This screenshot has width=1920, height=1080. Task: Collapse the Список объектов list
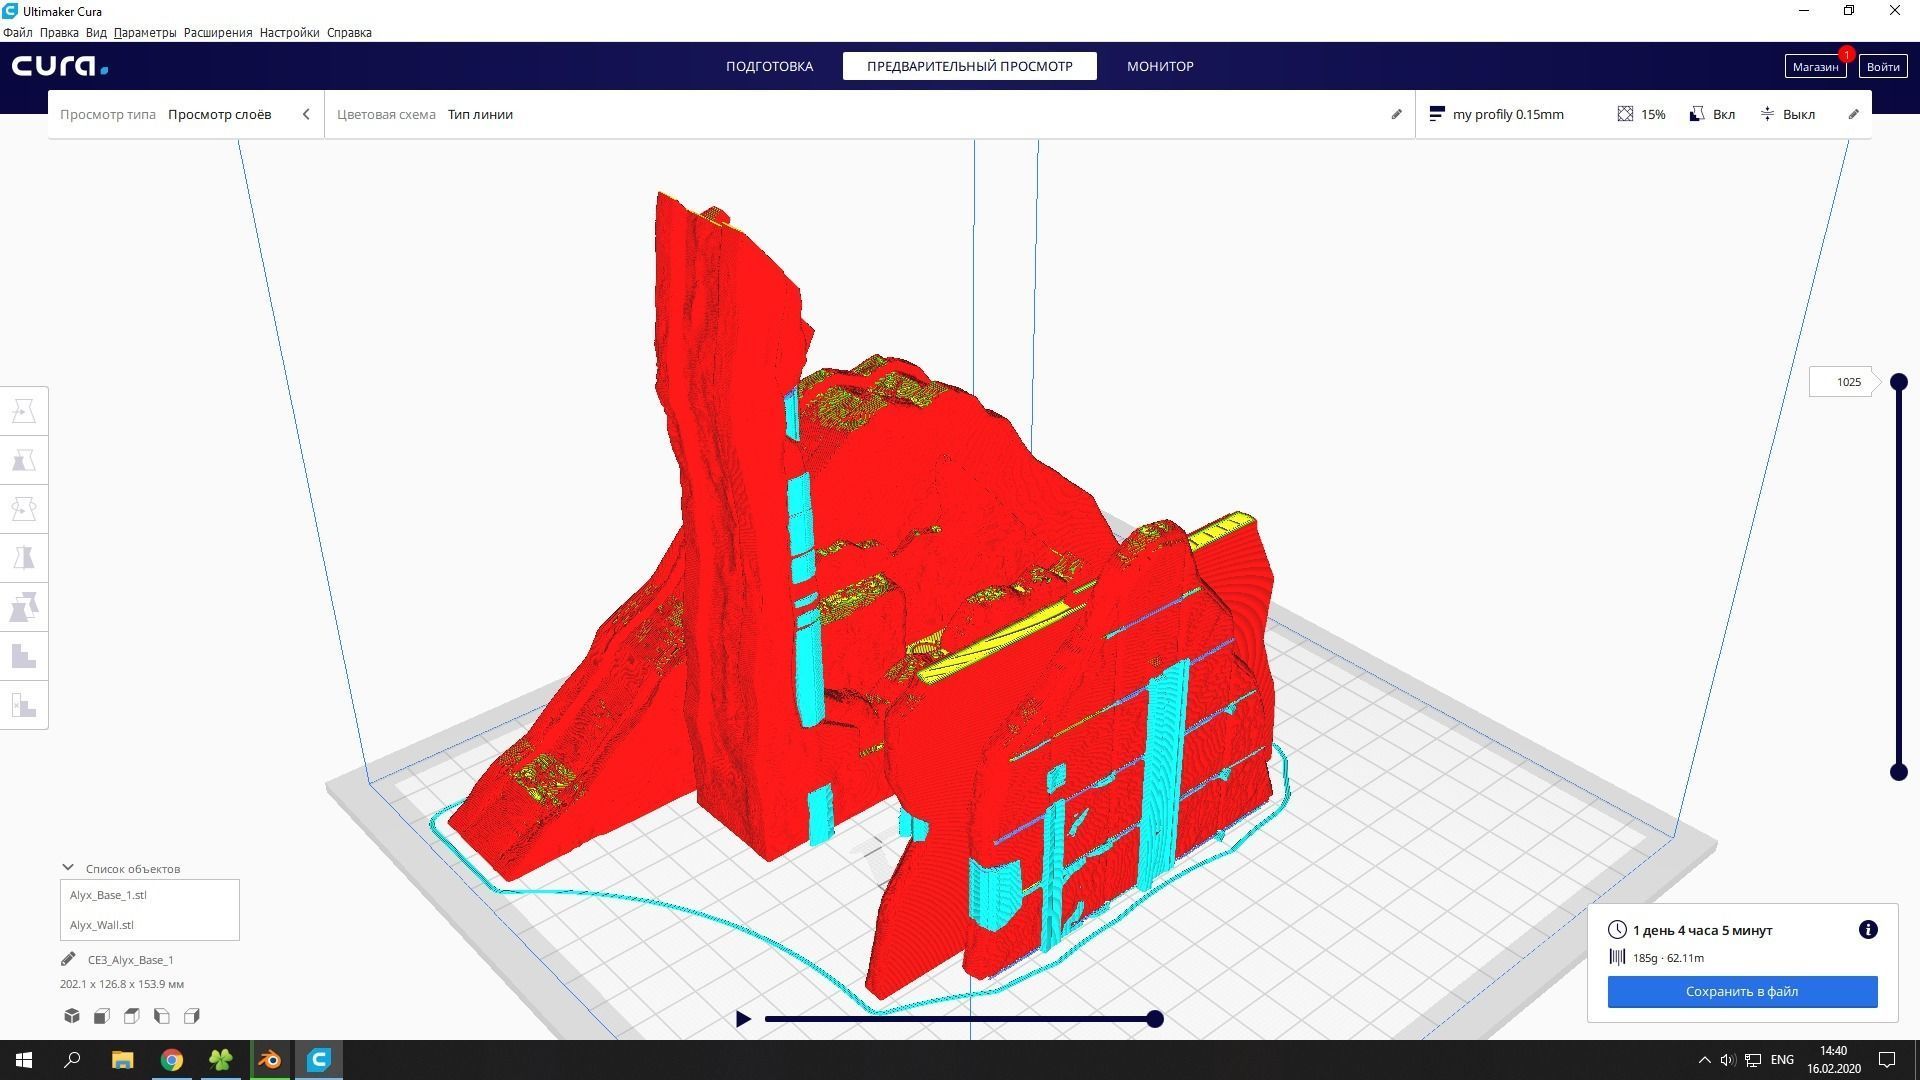click(68, 868)
